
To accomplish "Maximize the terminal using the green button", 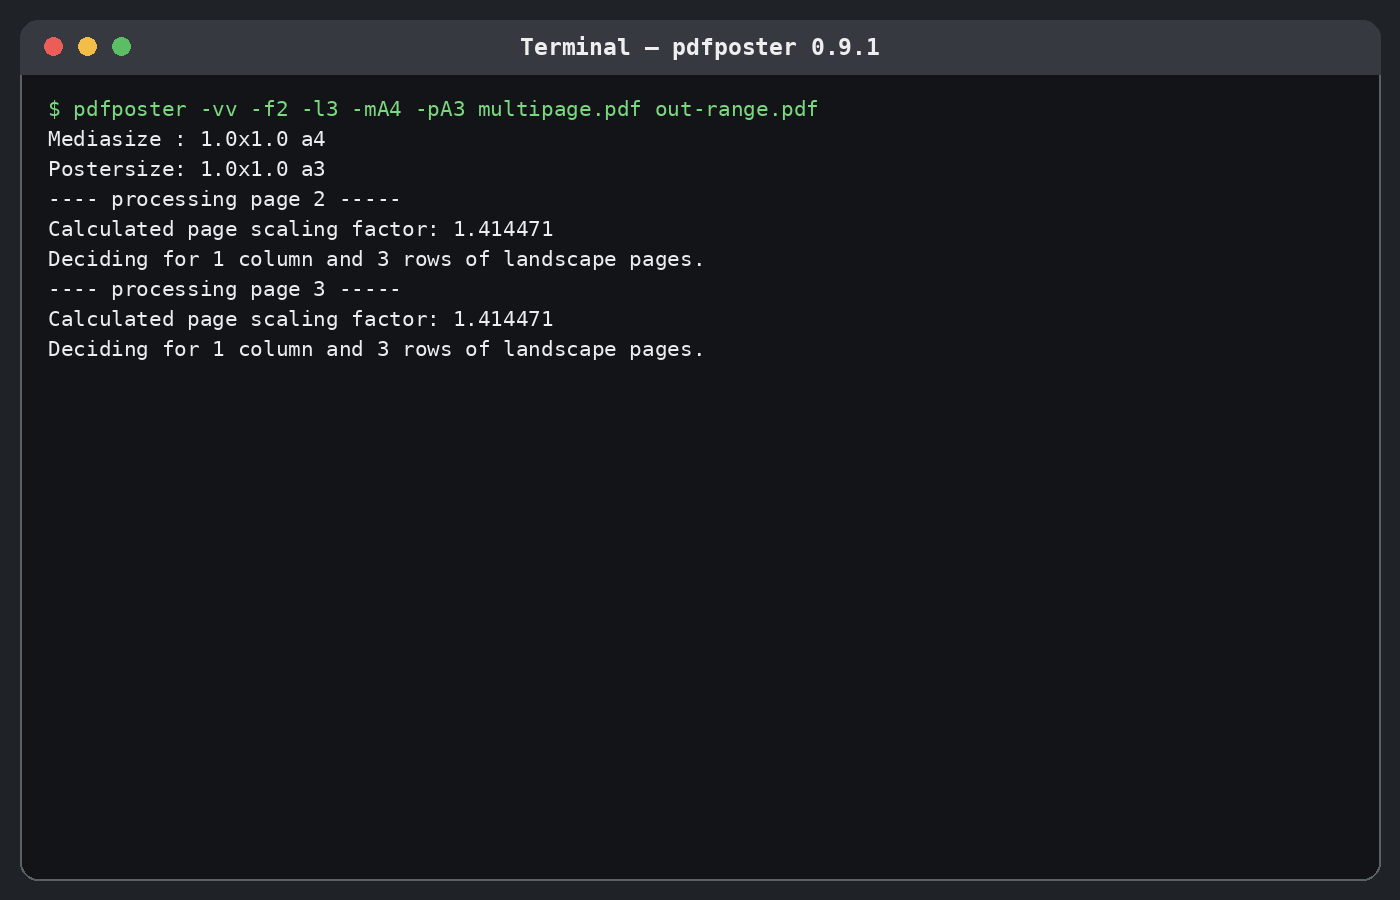I will [122, 47].
